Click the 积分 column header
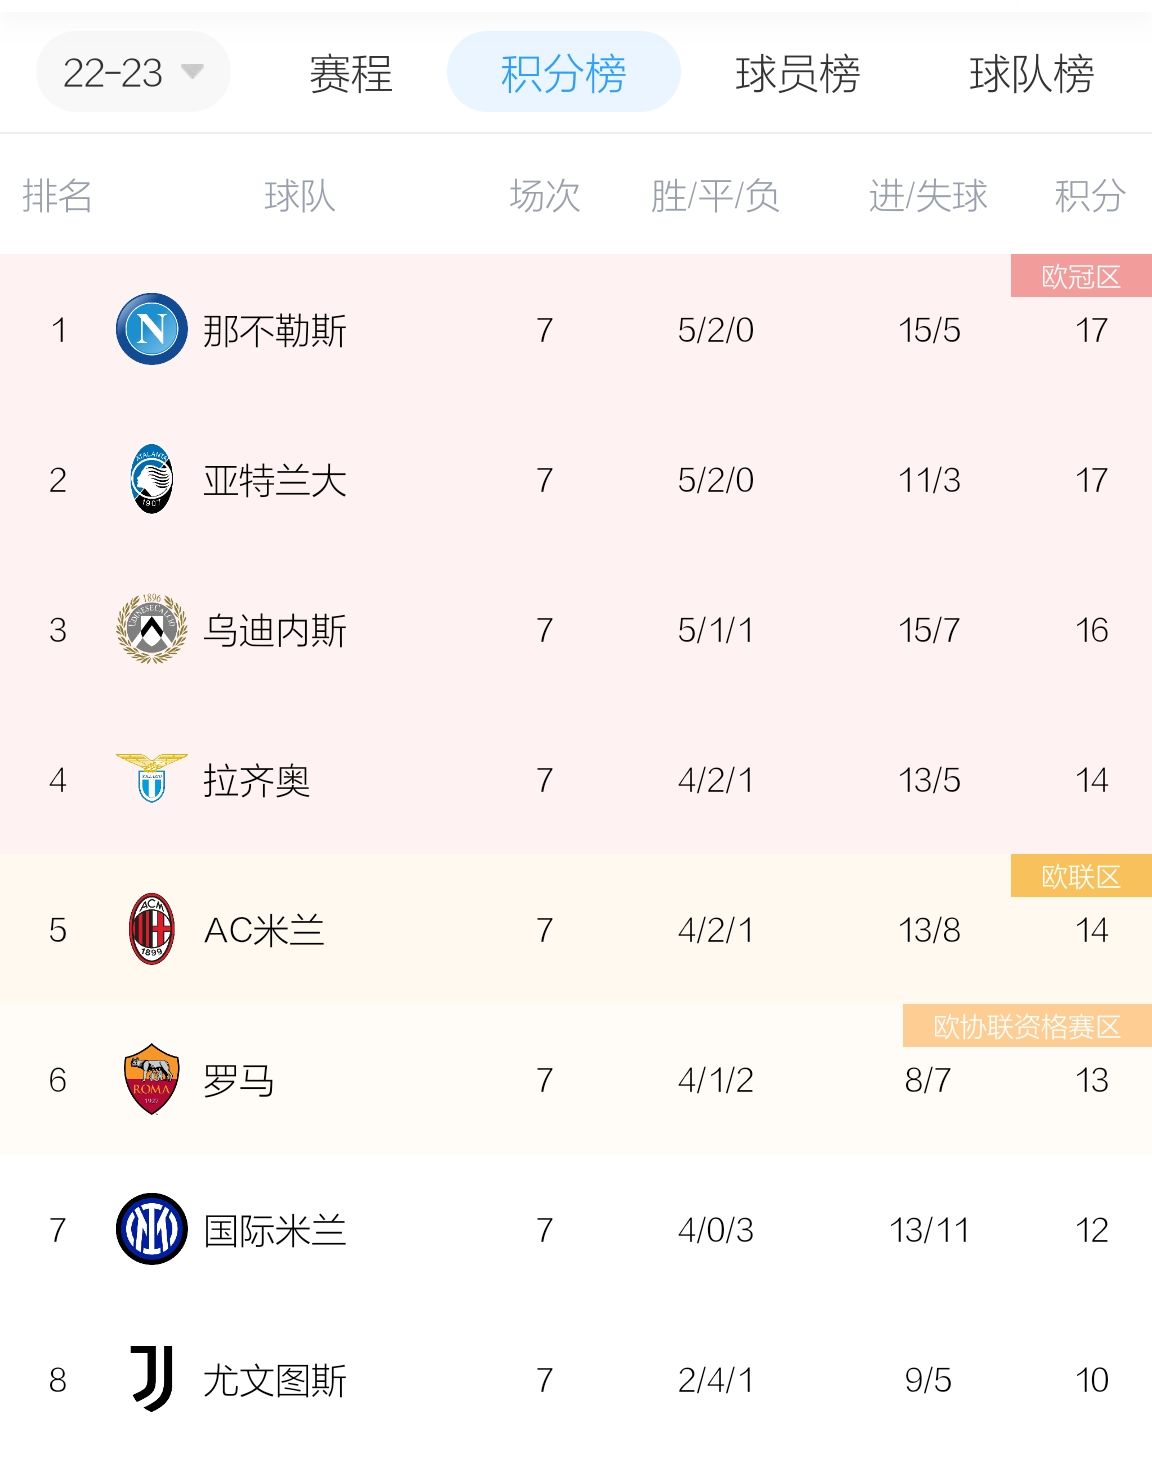The image size is (1152, 1468). tap(1090, 195)
